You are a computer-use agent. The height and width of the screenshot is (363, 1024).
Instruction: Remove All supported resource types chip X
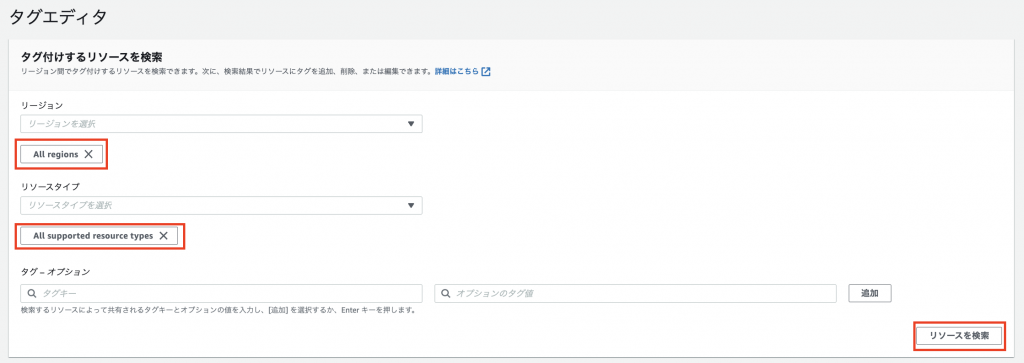point(164,236)
